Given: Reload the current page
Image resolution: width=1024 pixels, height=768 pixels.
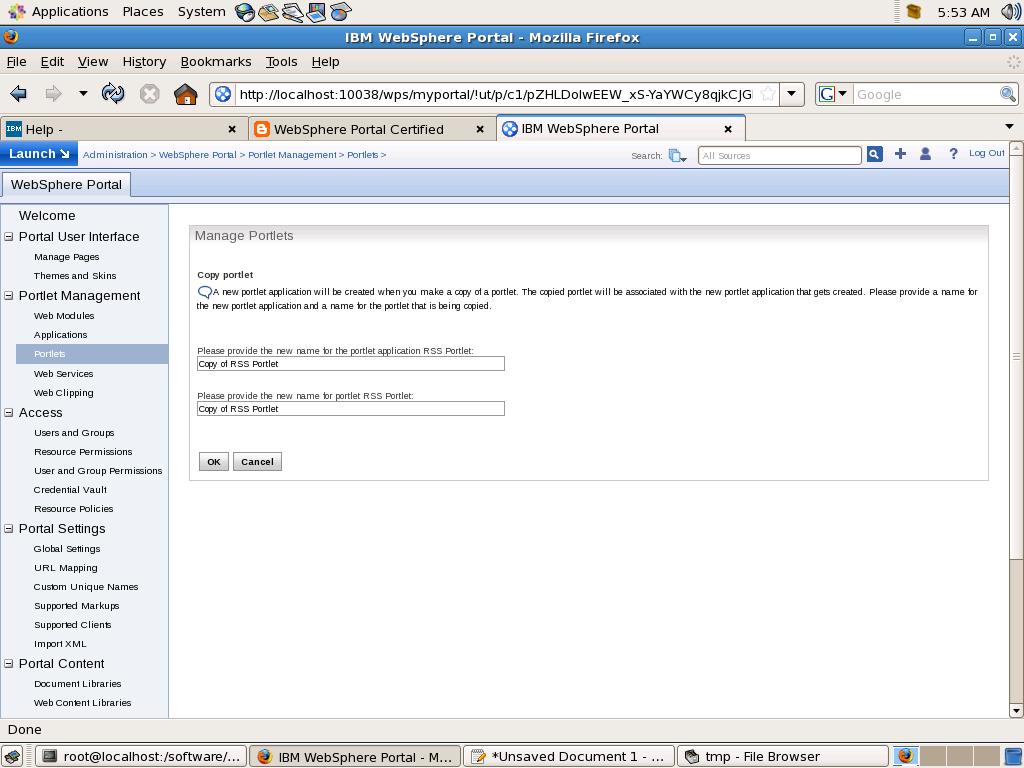Looking at the screenshot, I should pyautogui.click(x=113, y=94).
